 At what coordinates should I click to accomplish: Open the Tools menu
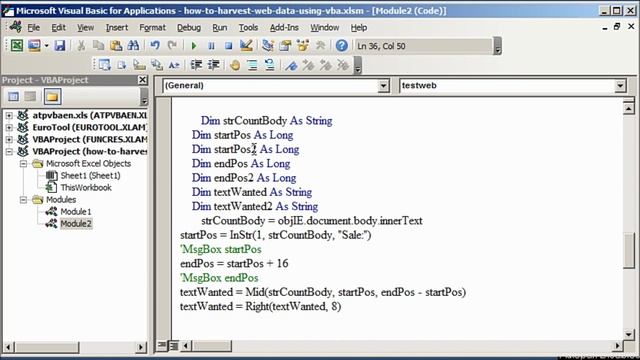pos(248,27)
